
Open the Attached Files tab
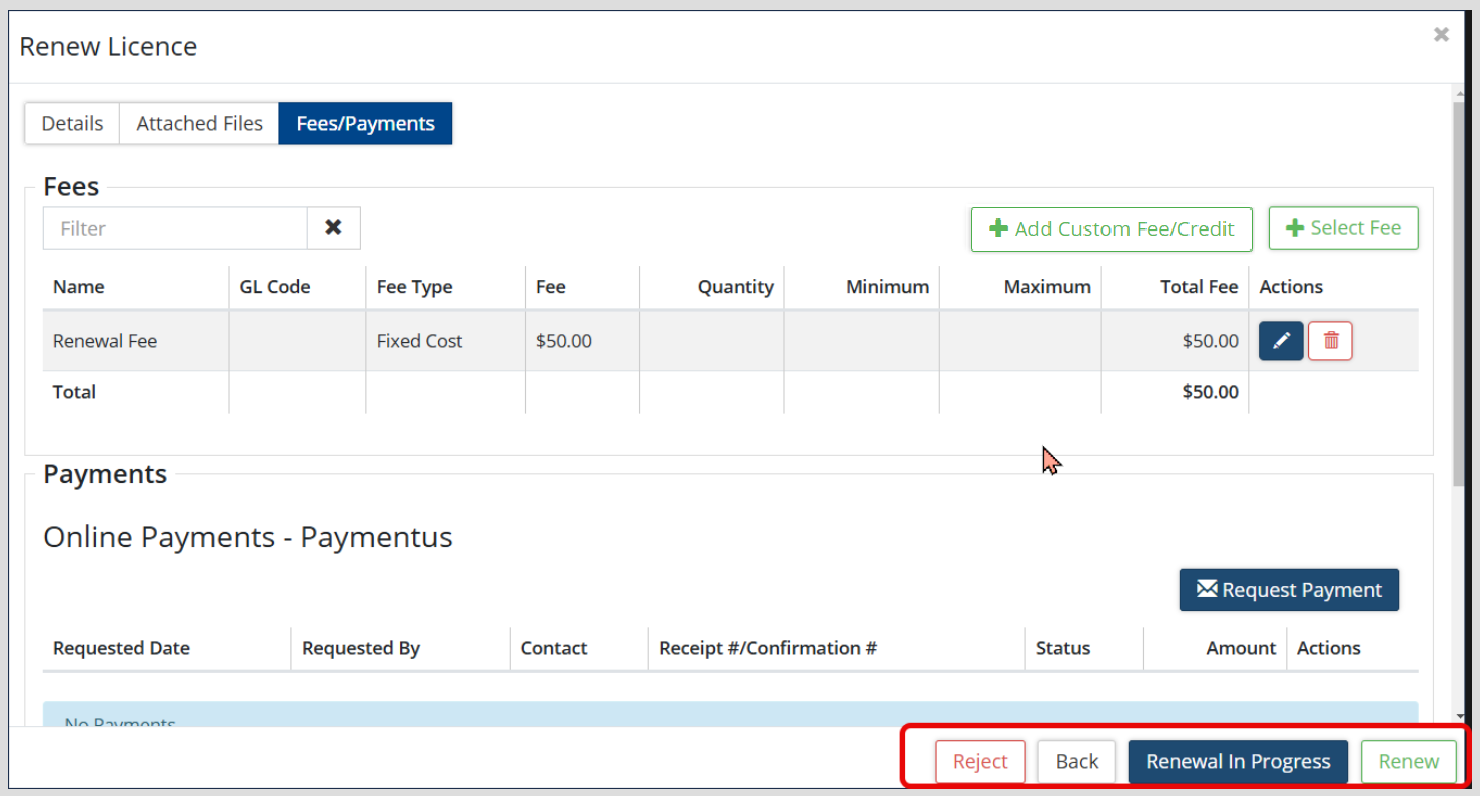coord(199,123)
